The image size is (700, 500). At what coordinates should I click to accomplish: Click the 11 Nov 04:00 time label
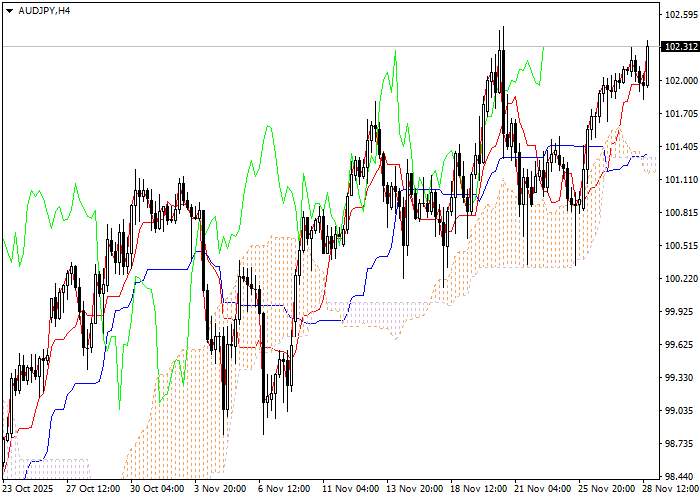(350, 488)
